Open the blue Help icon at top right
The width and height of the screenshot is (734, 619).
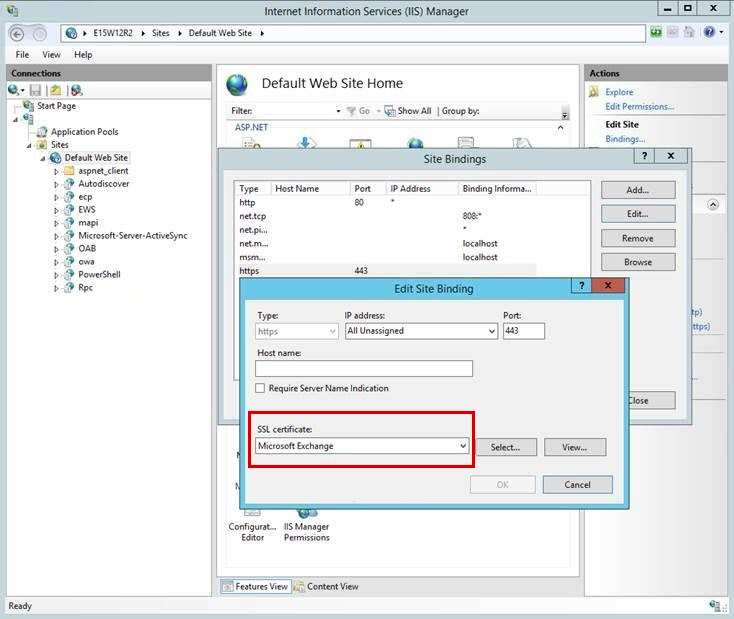click(709, 32)
